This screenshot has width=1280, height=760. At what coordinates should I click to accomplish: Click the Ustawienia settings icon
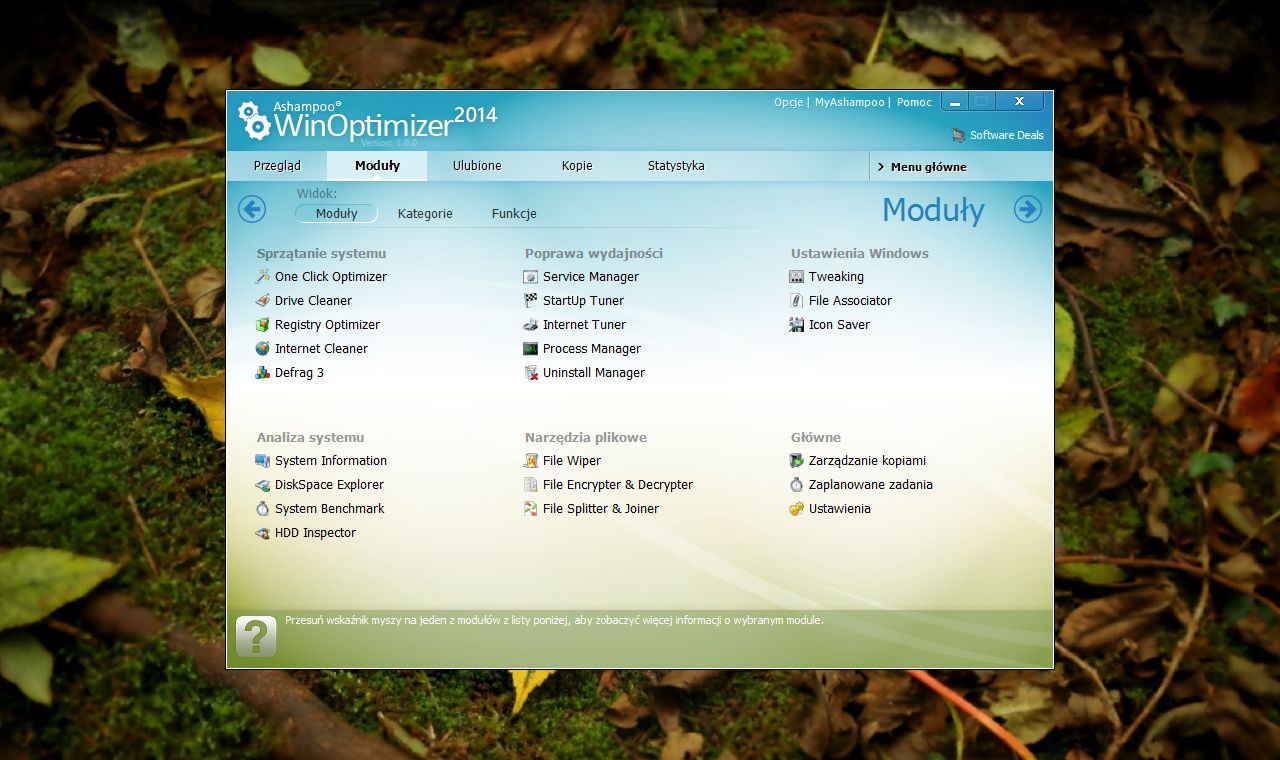click(797, 509)
